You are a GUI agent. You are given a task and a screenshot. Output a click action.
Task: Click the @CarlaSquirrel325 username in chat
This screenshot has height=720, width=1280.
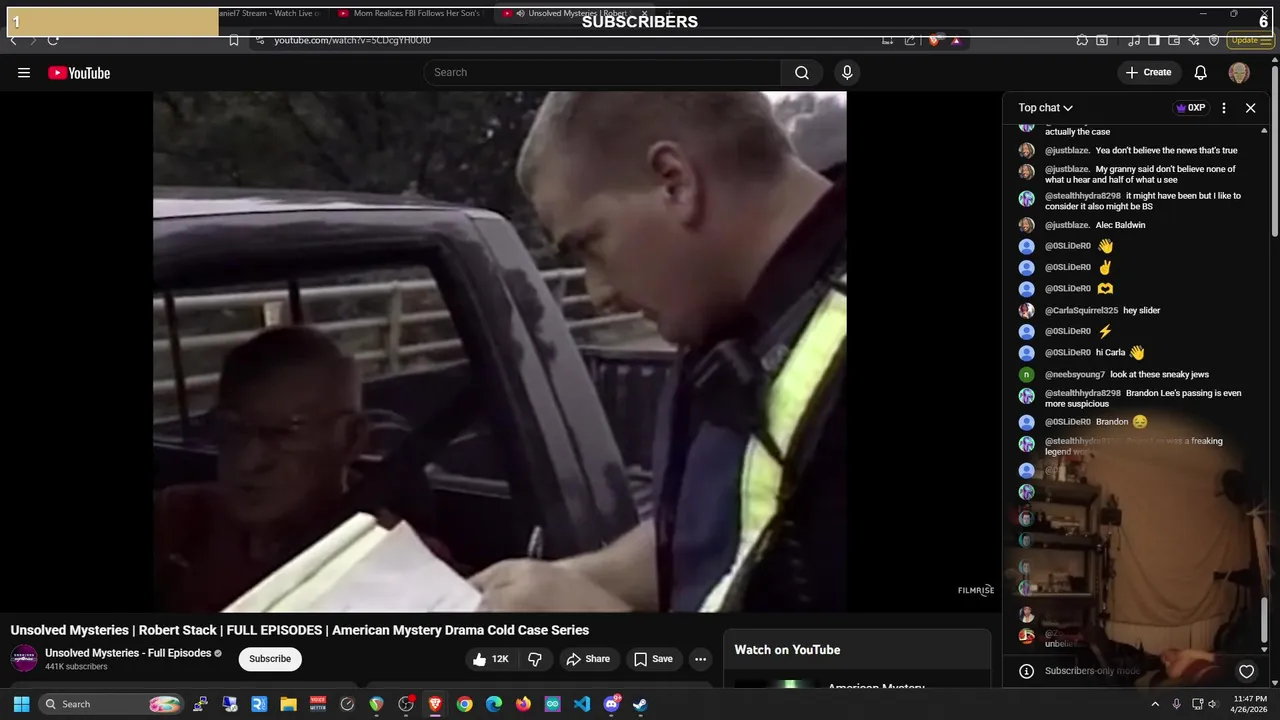1081,311
